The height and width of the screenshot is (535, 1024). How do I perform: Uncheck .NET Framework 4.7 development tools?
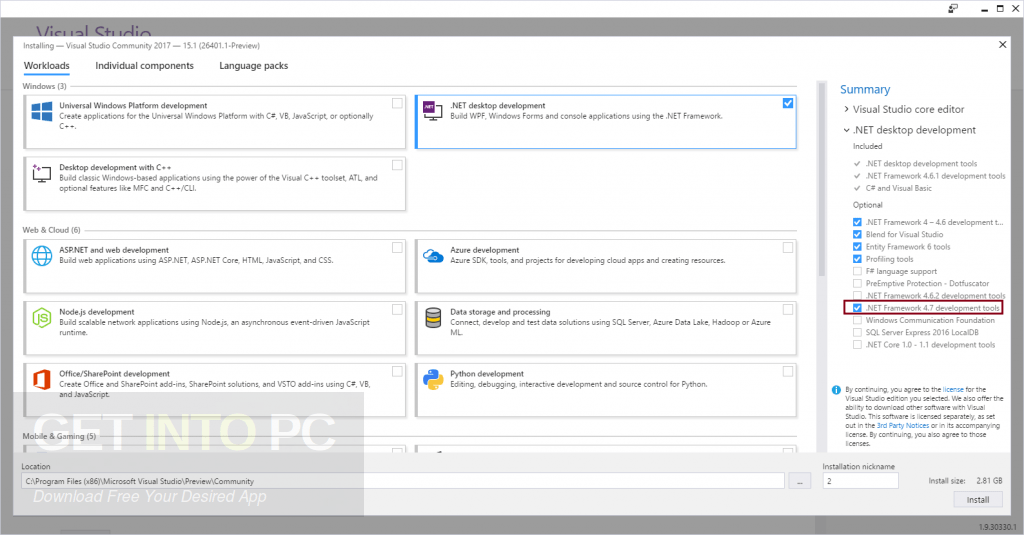857,308
